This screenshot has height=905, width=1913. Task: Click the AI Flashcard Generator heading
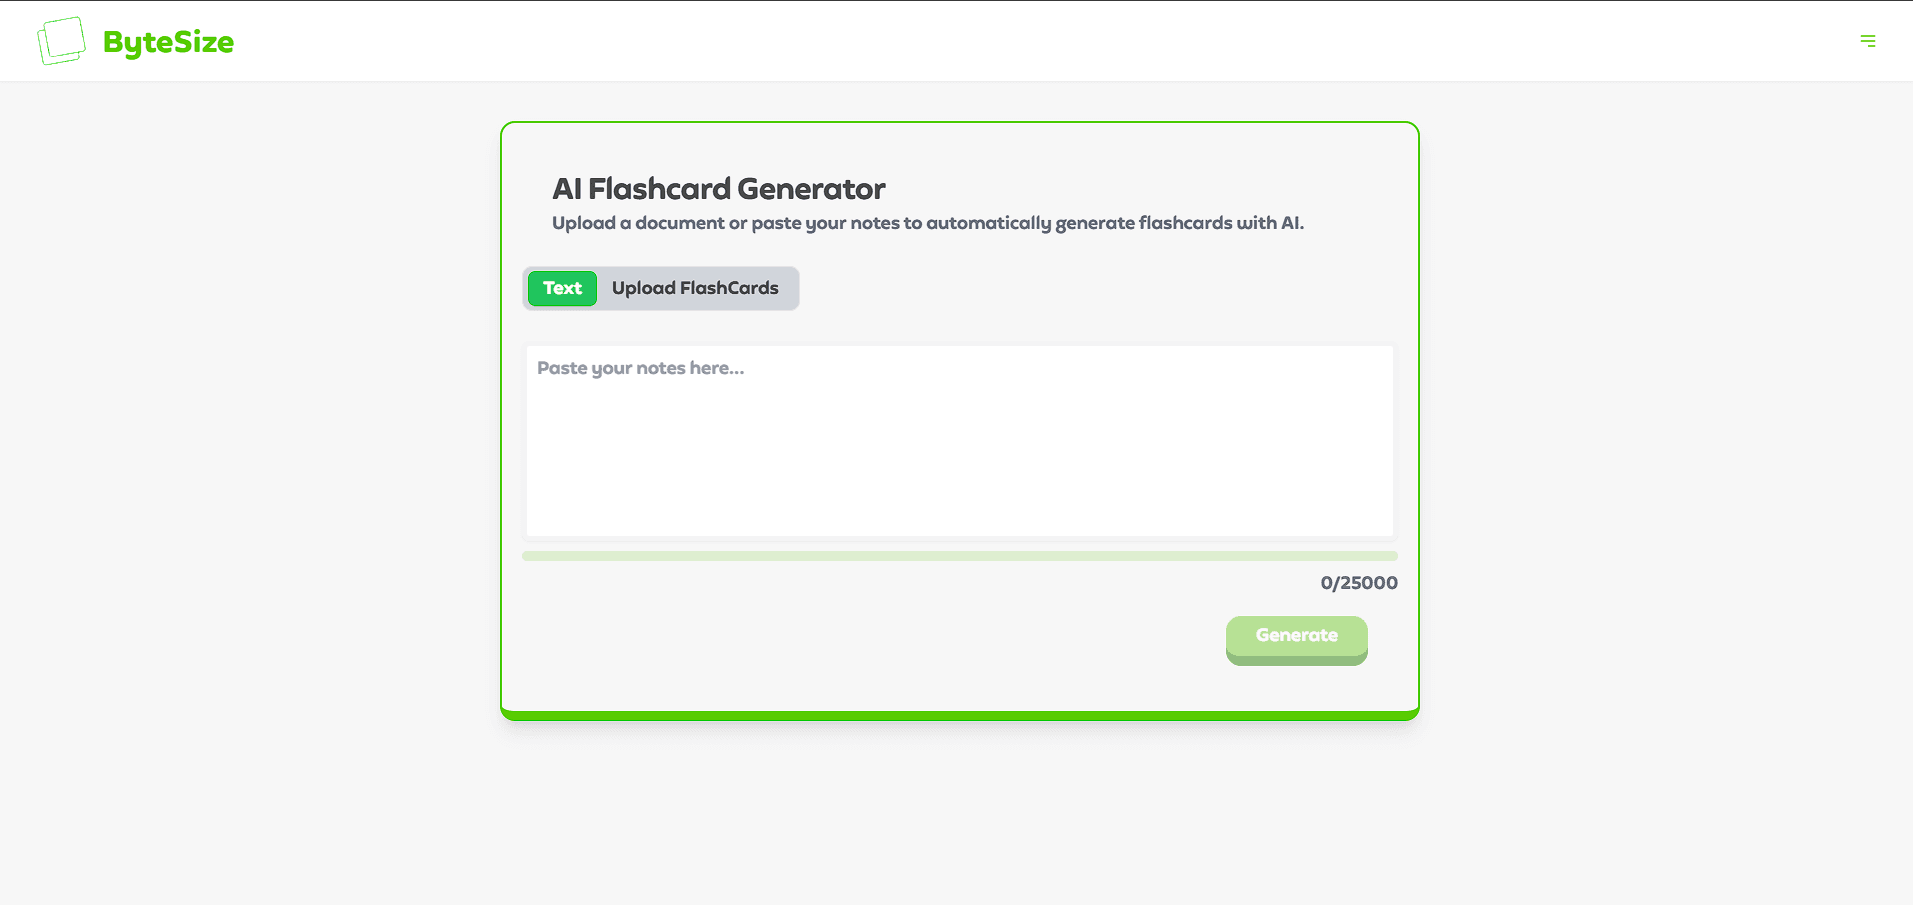pos(718,189)
